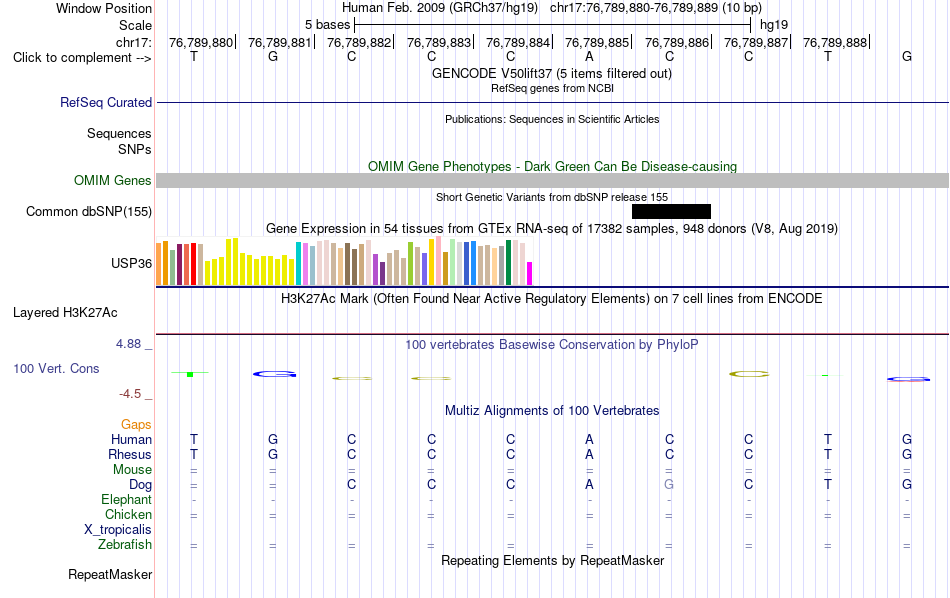Click the SNPs track label
The height and width of the screenshot is (598, 950).
pos(135,149)
